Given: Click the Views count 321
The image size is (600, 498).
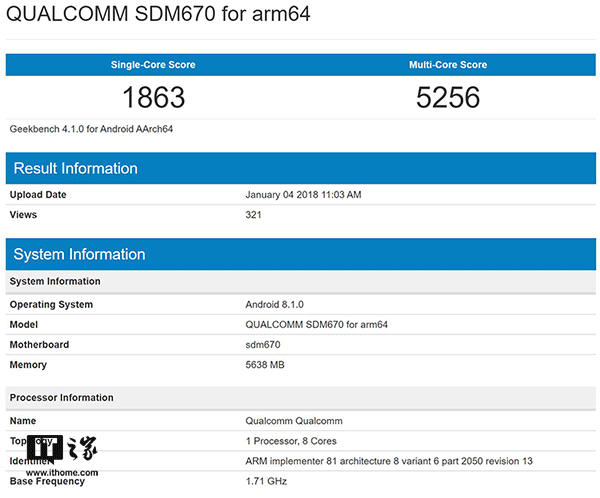Looking at the screenshot, I should coord(253,214).
